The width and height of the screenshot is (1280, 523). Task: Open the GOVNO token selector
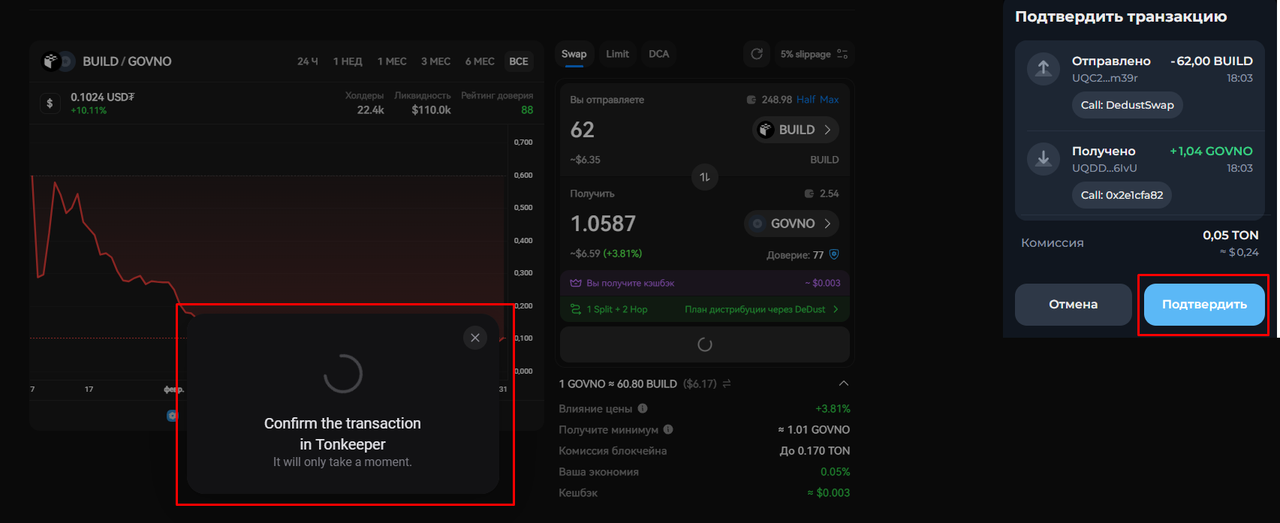[791, 223]
